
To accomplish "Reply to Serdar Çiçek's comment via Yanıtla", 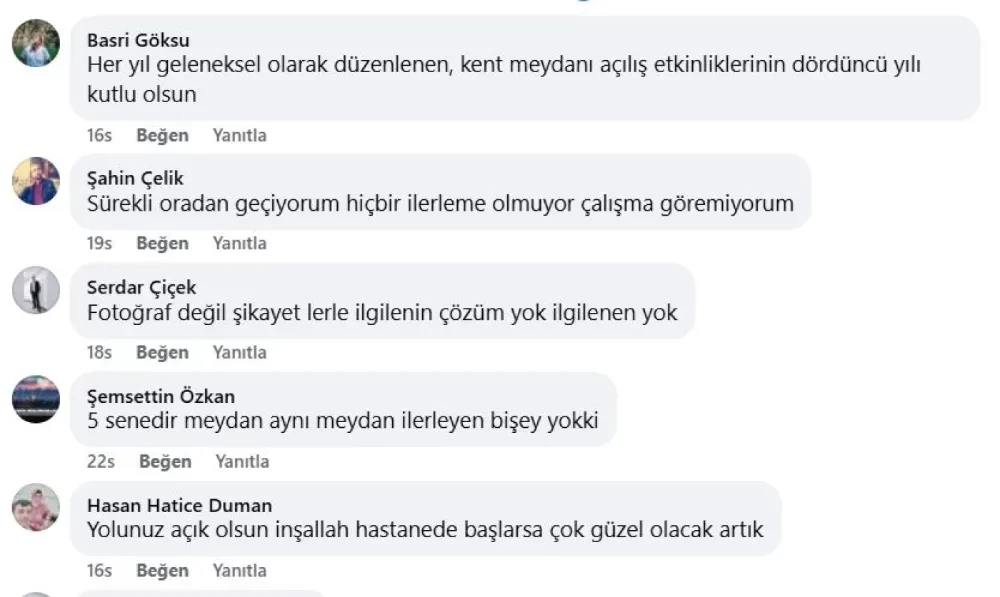I will 240,352.
